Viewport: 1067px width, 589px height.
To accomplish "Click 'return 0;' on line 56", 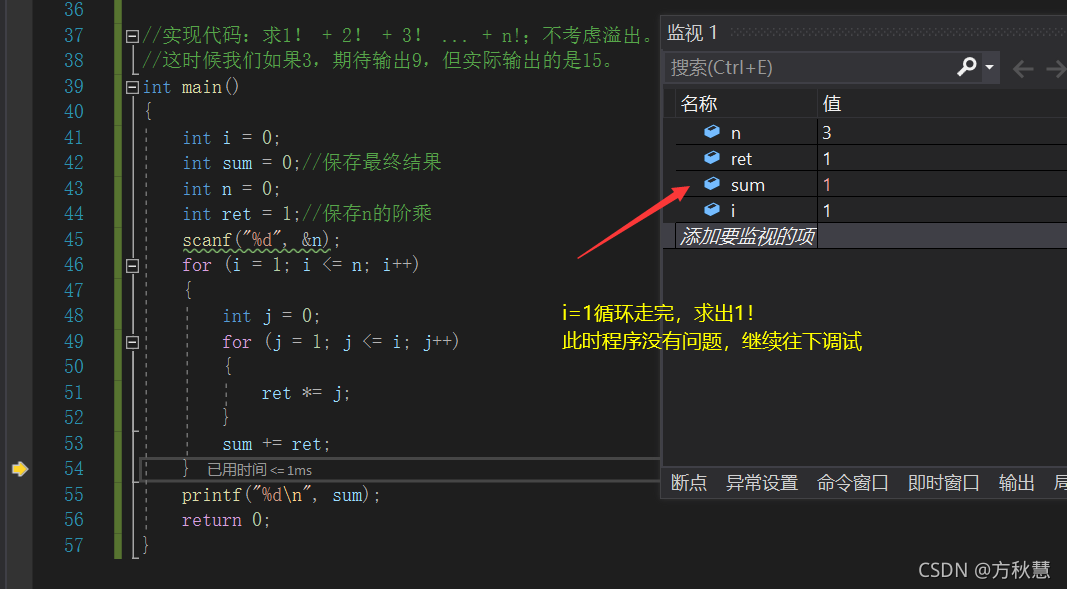I will (226, 520).
